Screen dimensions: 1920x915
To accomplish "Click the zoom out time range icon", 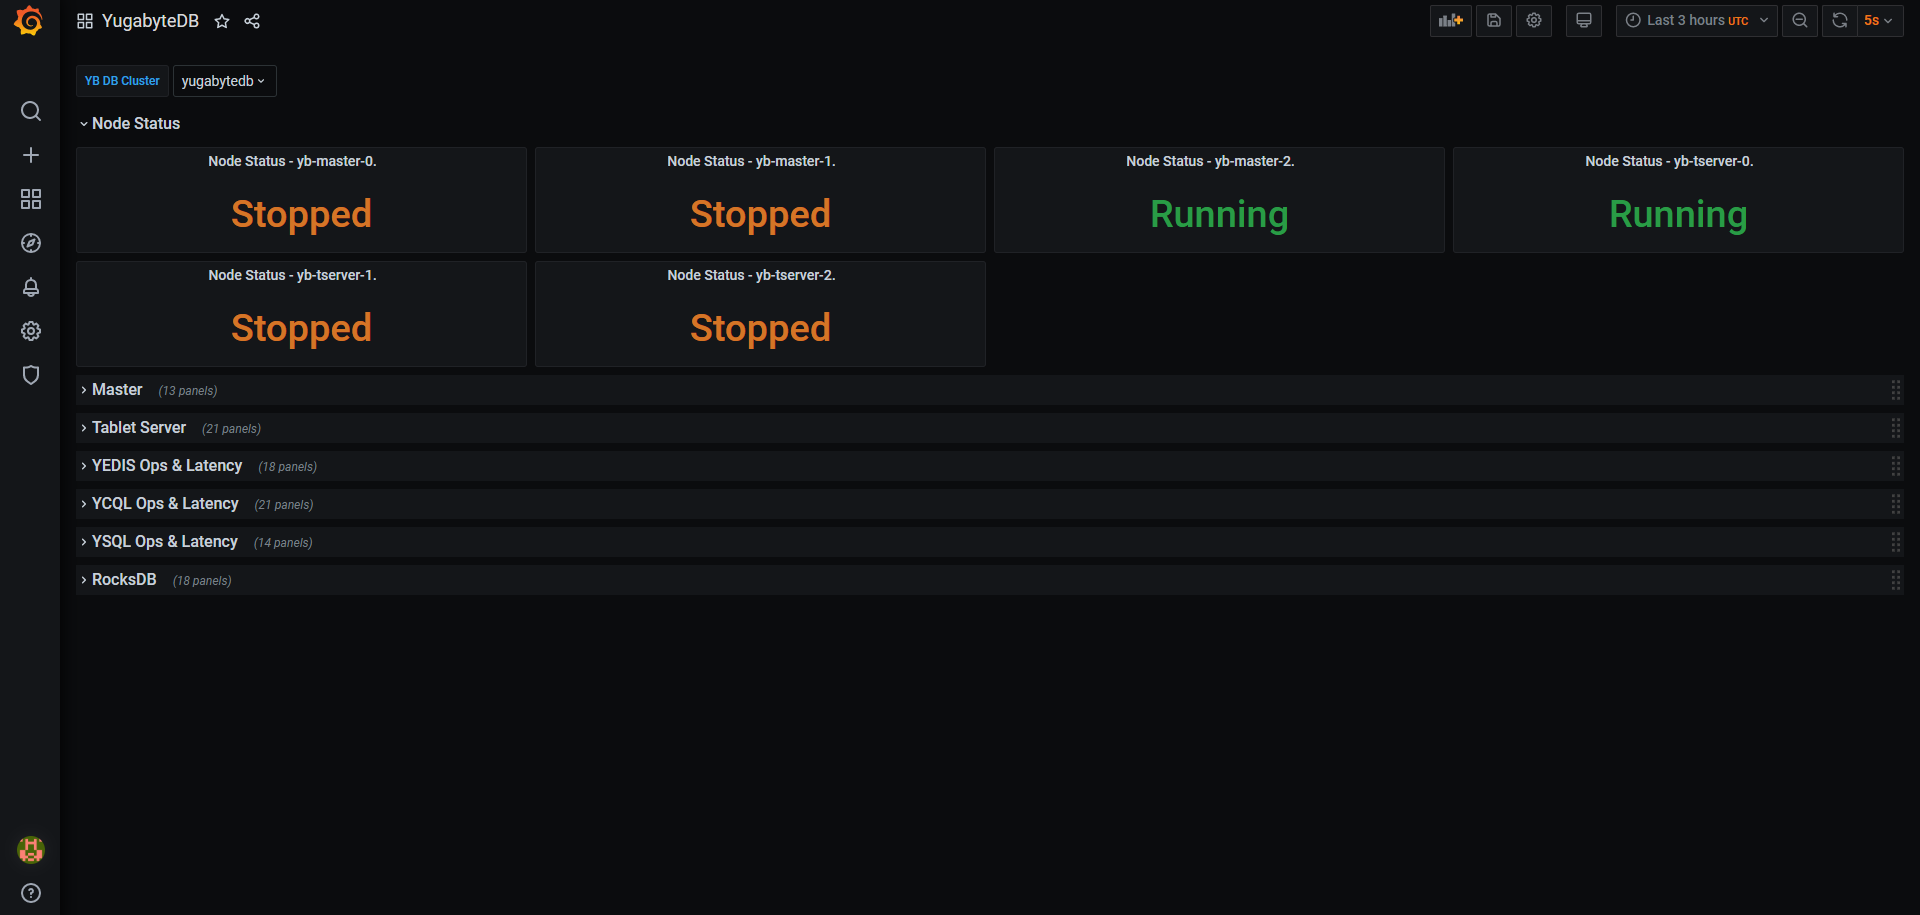I will pyautogui.click(x=1800, y=21).
